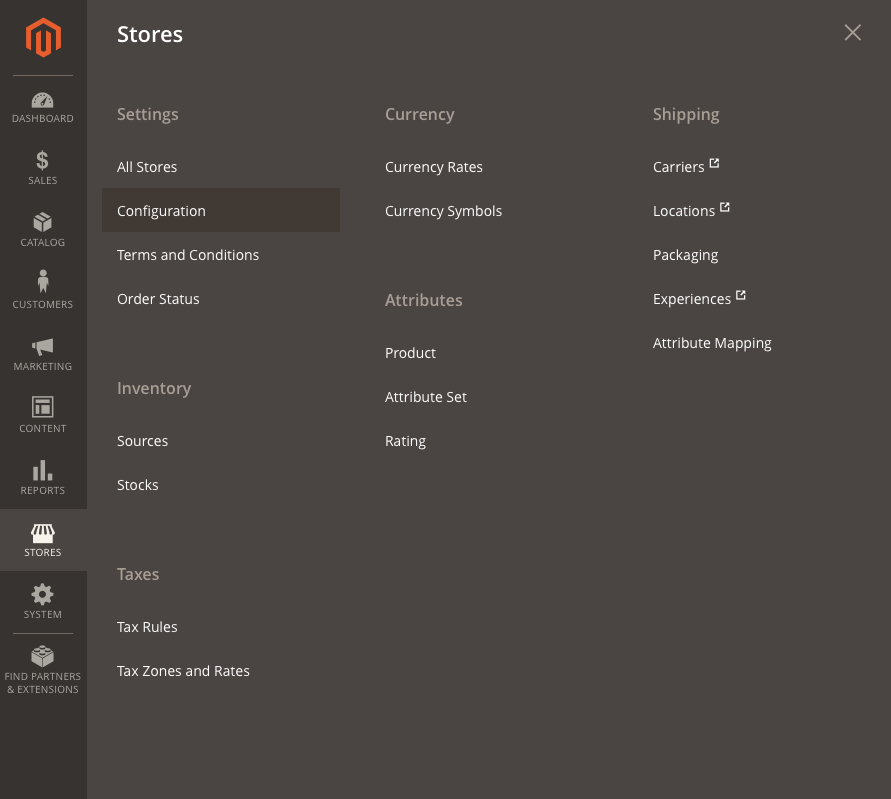Open the Marketing megaphone icon
The height and width of the screenshot is (799, 891).
tap(43, 346)
